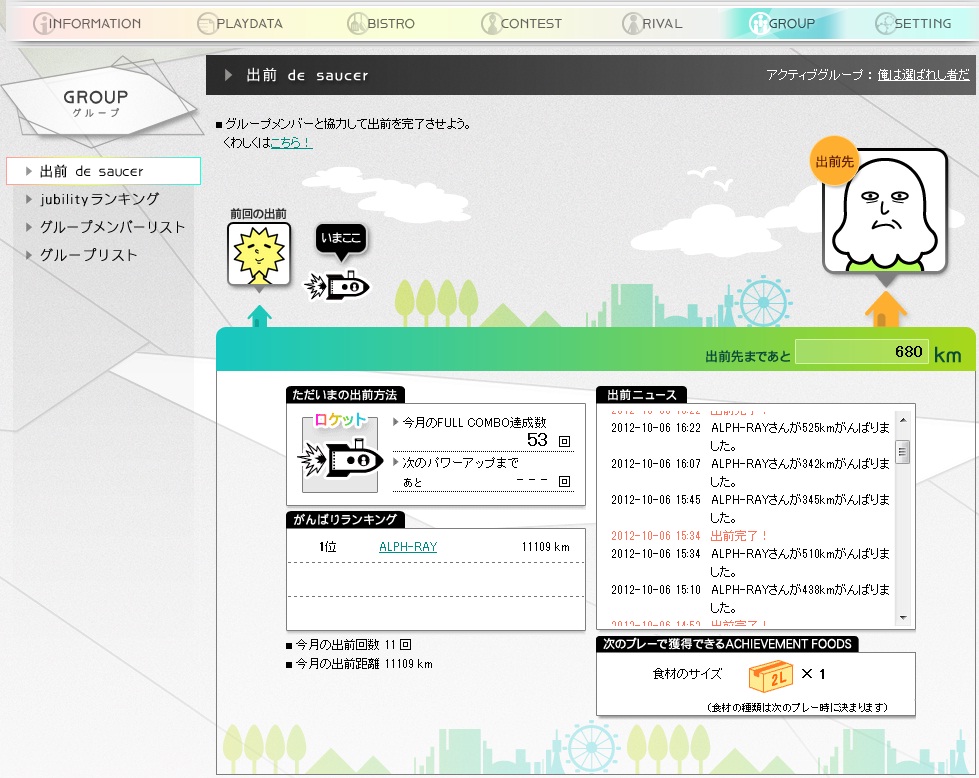This screenshot has width=979, height=778.
Task: Open グループメンバーリスト sidebar item
Action: pyautogui.click(x=112, y=227)
